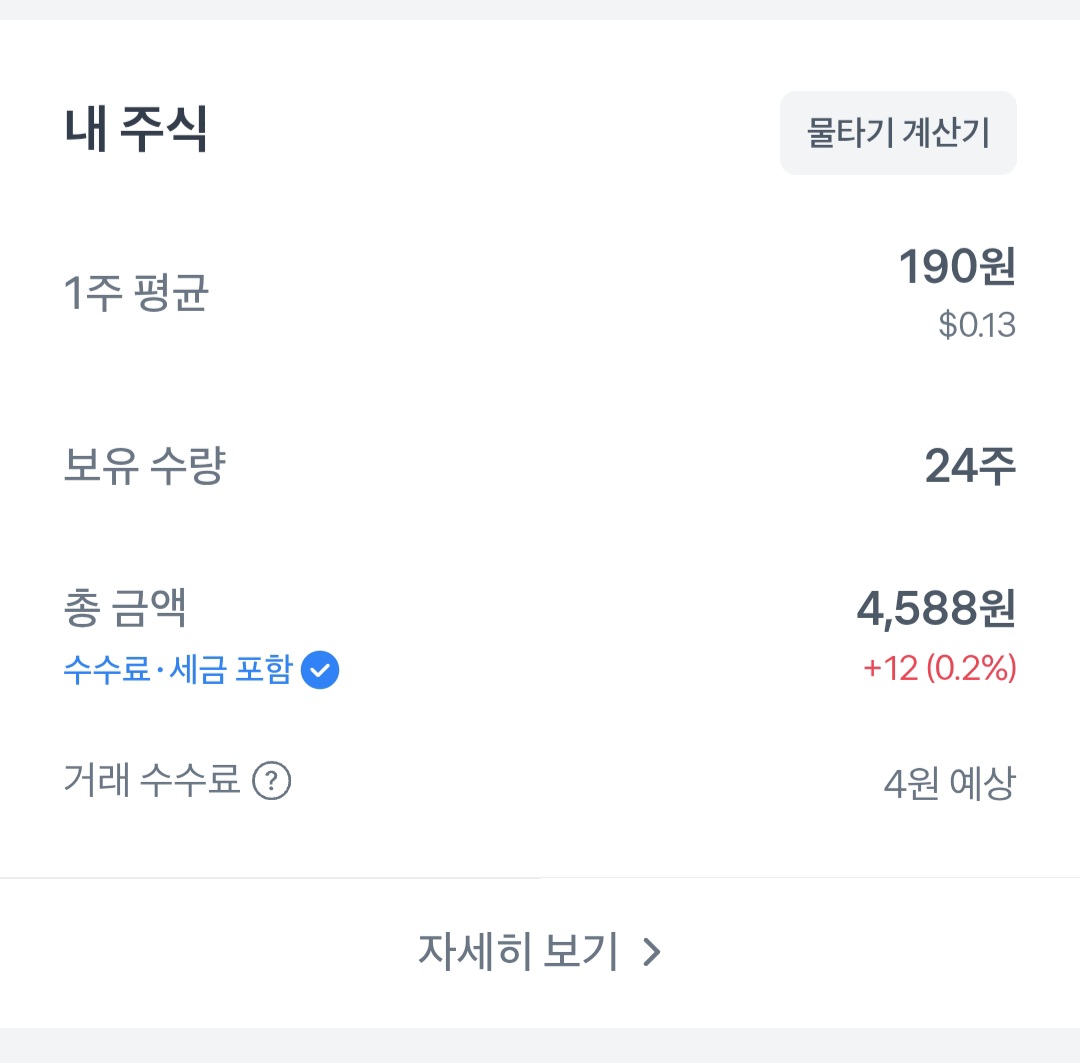Click the 1주 평균 label

(136, 292)
